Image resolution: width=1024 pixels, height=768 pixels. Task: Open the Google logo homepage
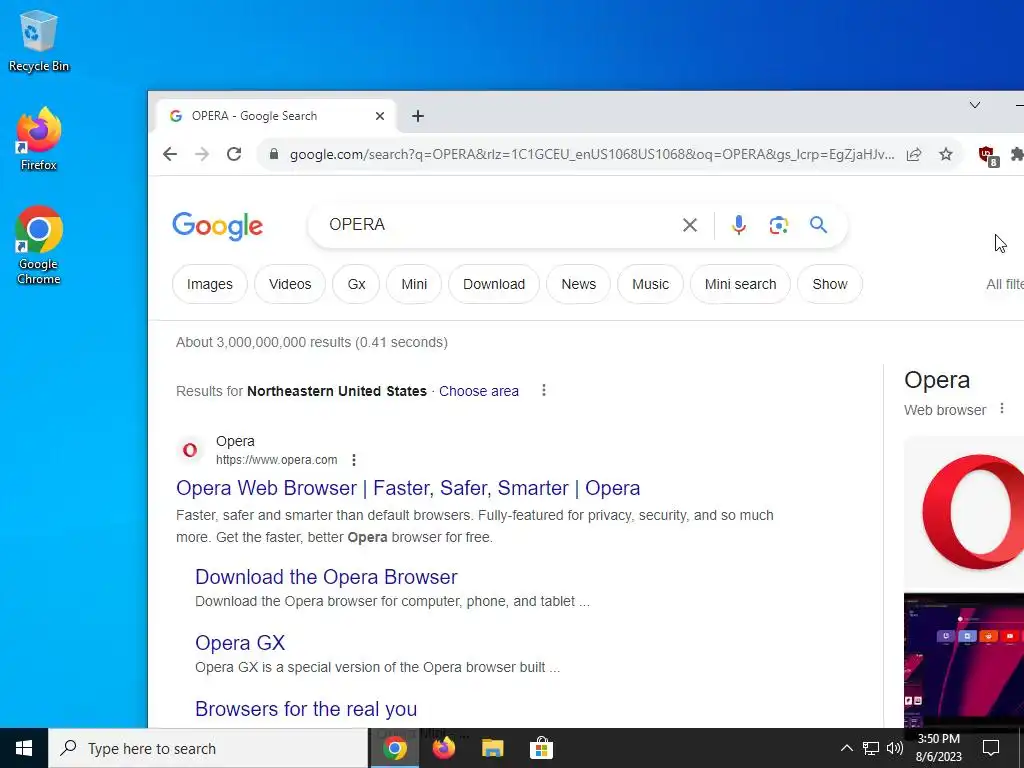pos(217,226)
